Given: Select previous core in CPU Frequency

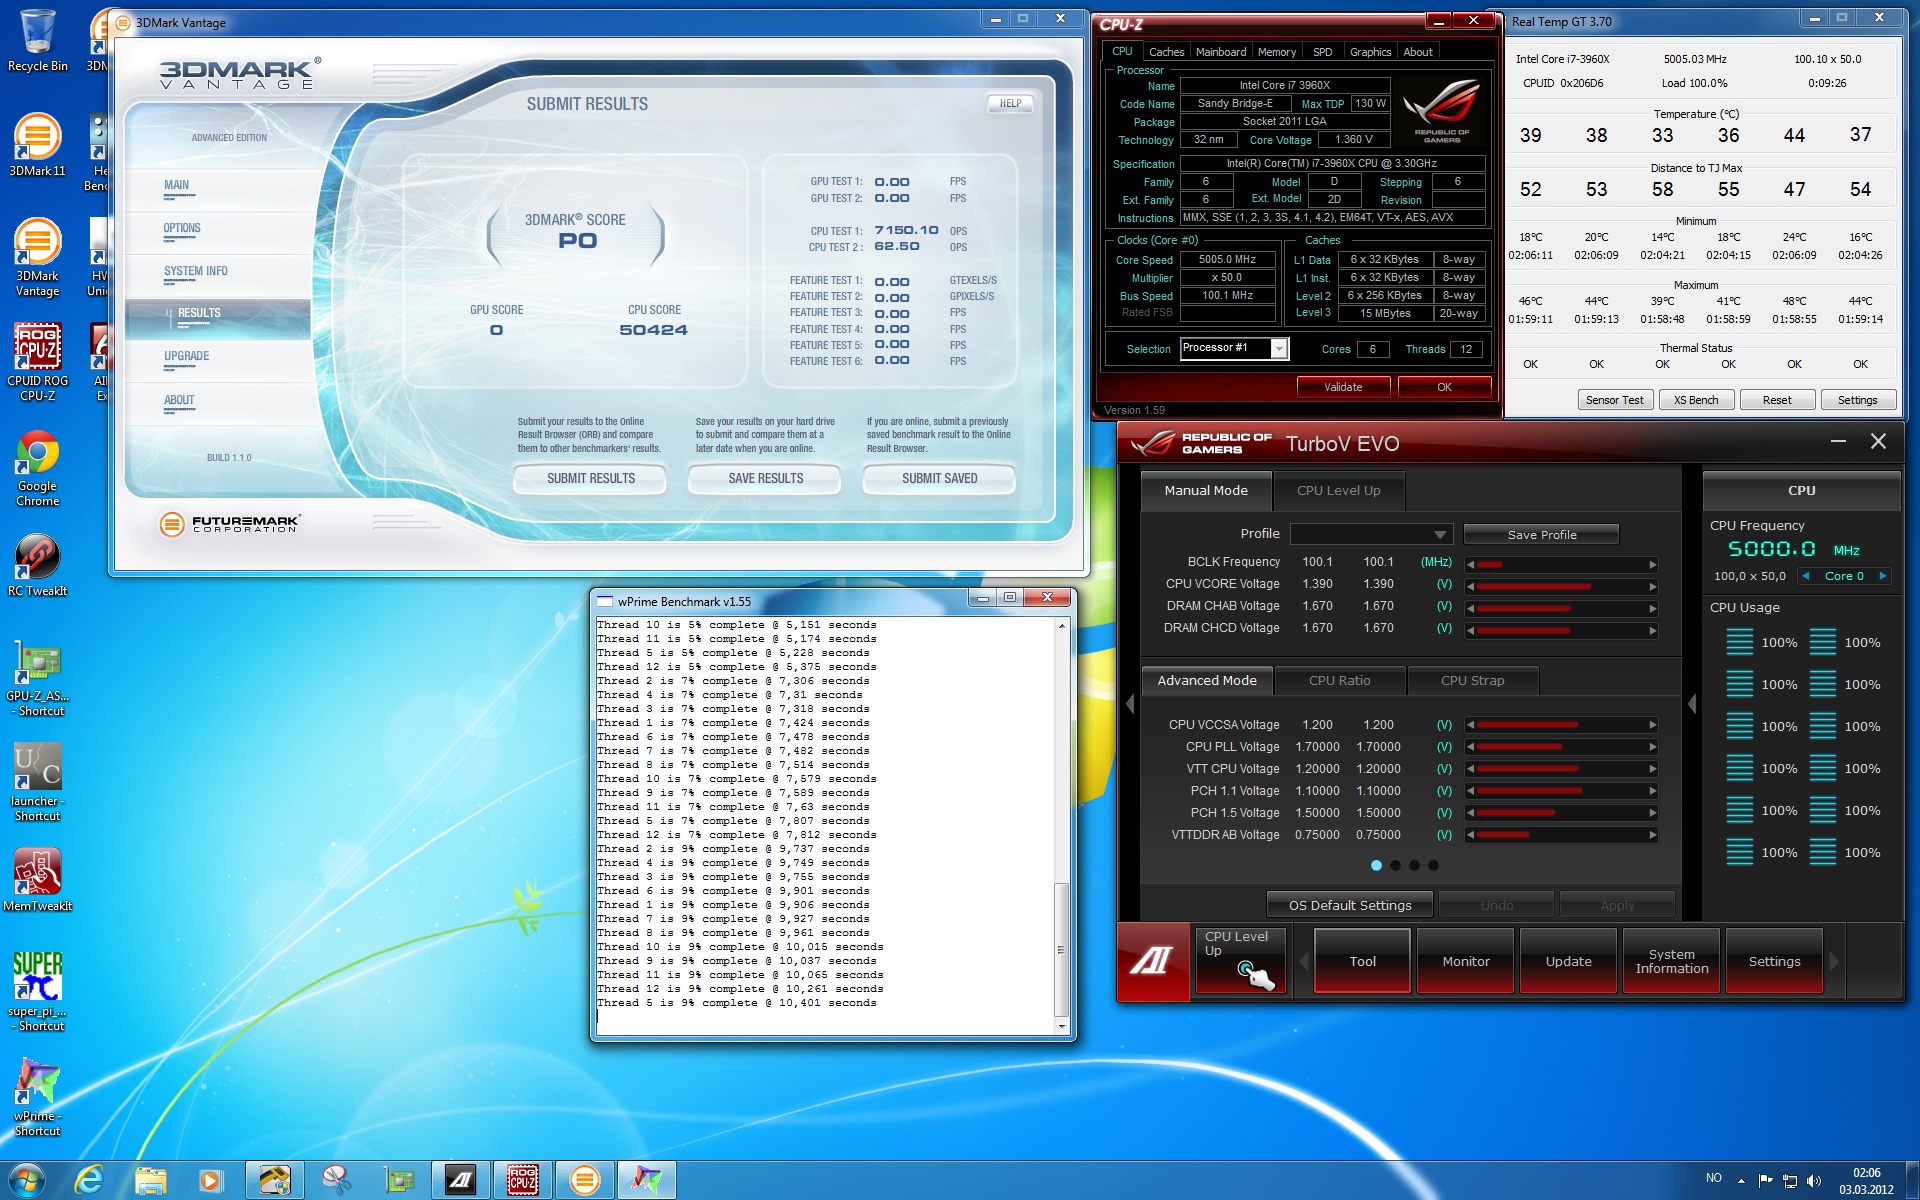Looking at the screenshot, I should [x=1806, y=576].
